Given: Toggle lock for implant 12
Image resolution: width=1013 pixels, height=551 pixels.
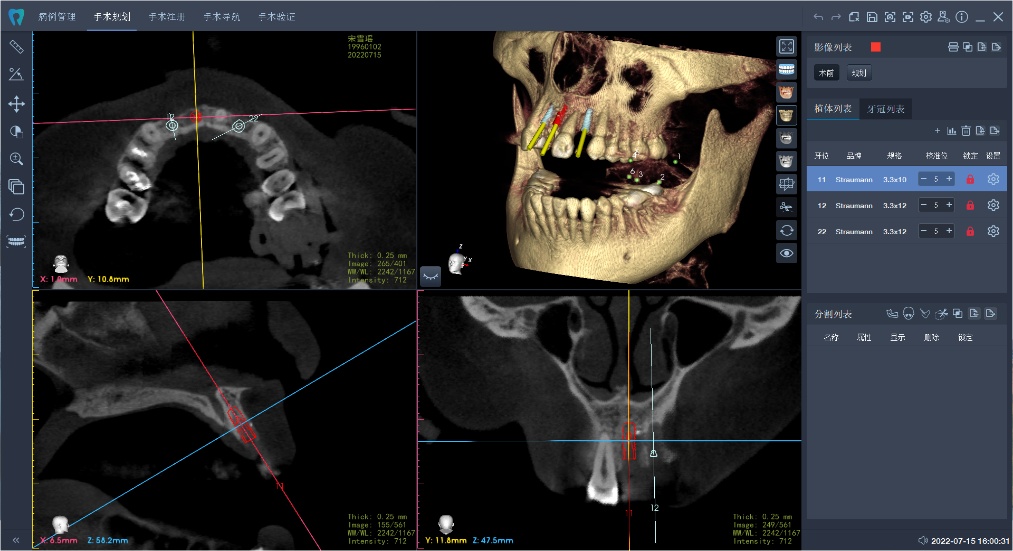Looking at the screenshot, I should [970, 205].
